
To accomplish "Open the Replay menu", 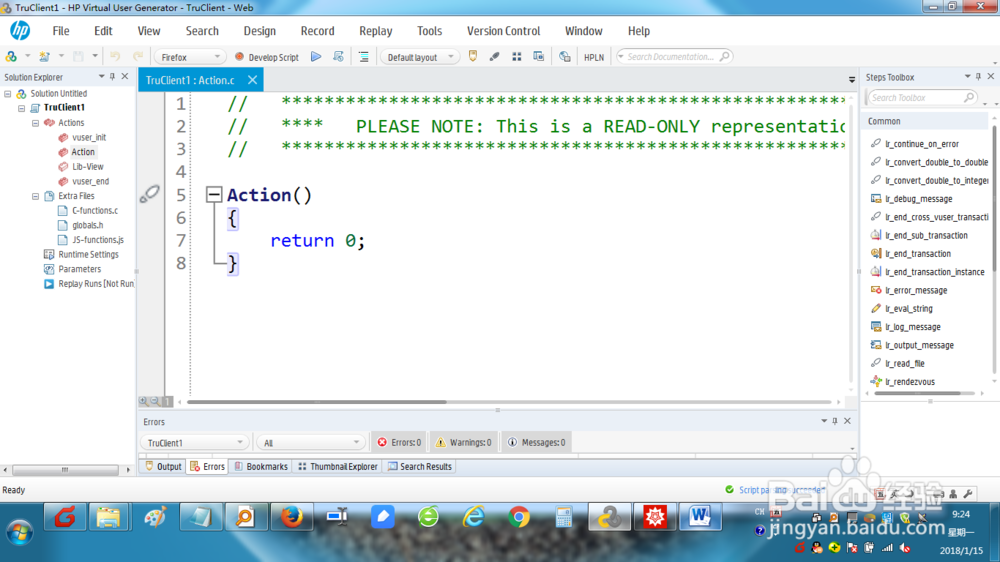I will coord(376,31).
